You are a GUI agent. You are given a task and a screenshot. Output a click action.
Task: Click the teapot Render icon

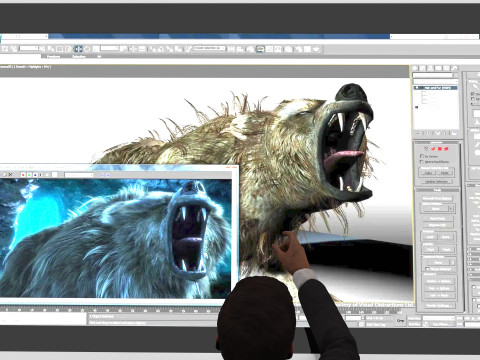[316, 49]
